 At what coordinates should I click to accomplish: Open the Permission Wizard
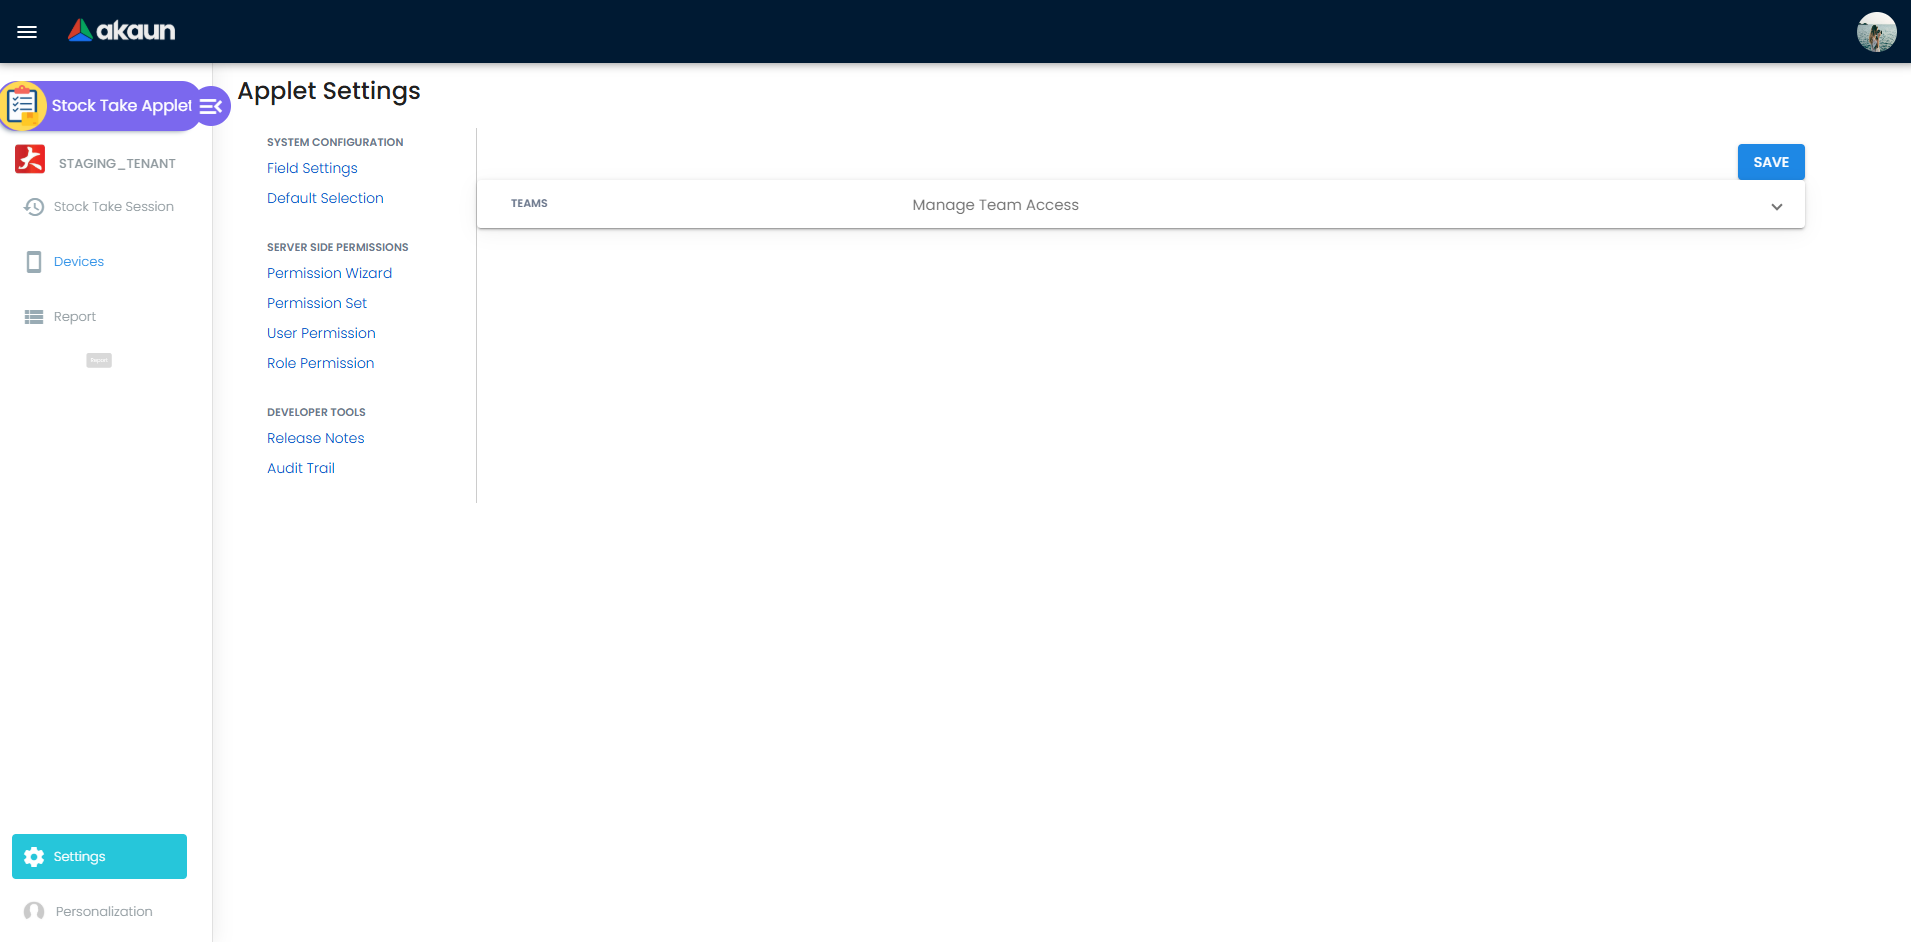(x=329, y=273)
